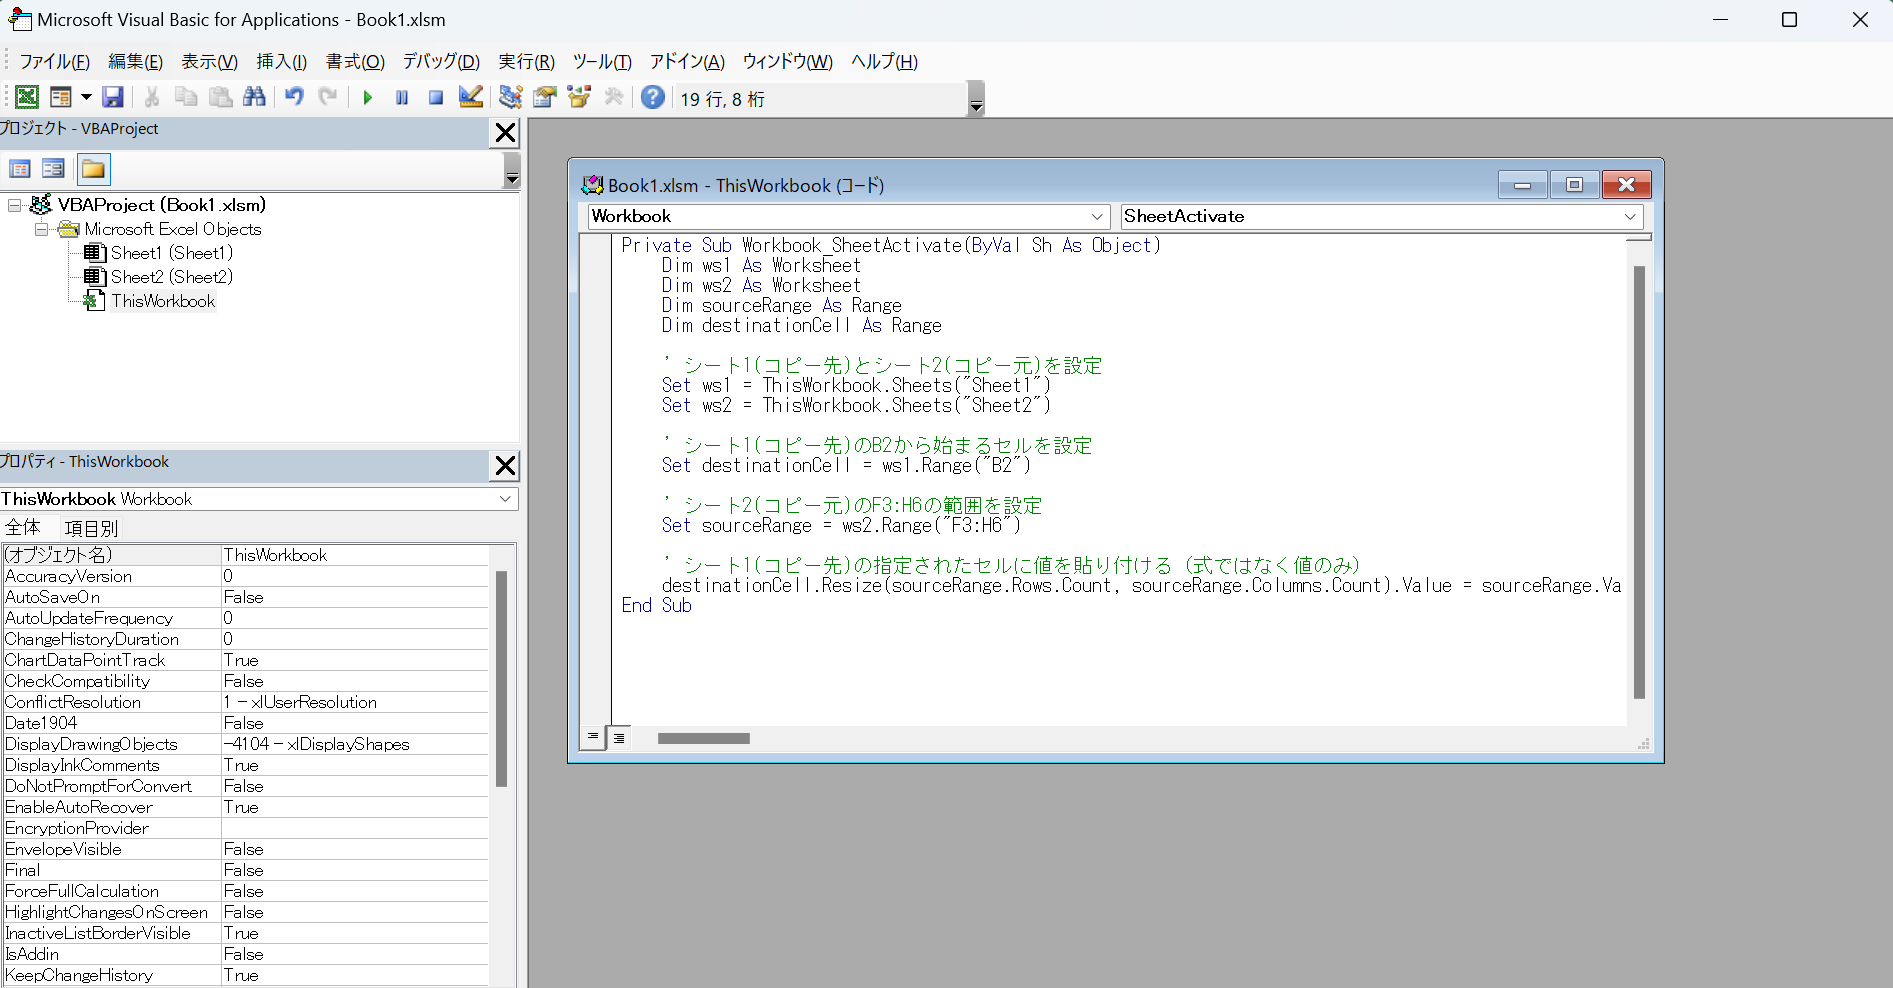Click the Redo toolbar arrow
The height and width of the screenshot is (988, 1893).
pos(328,97)
